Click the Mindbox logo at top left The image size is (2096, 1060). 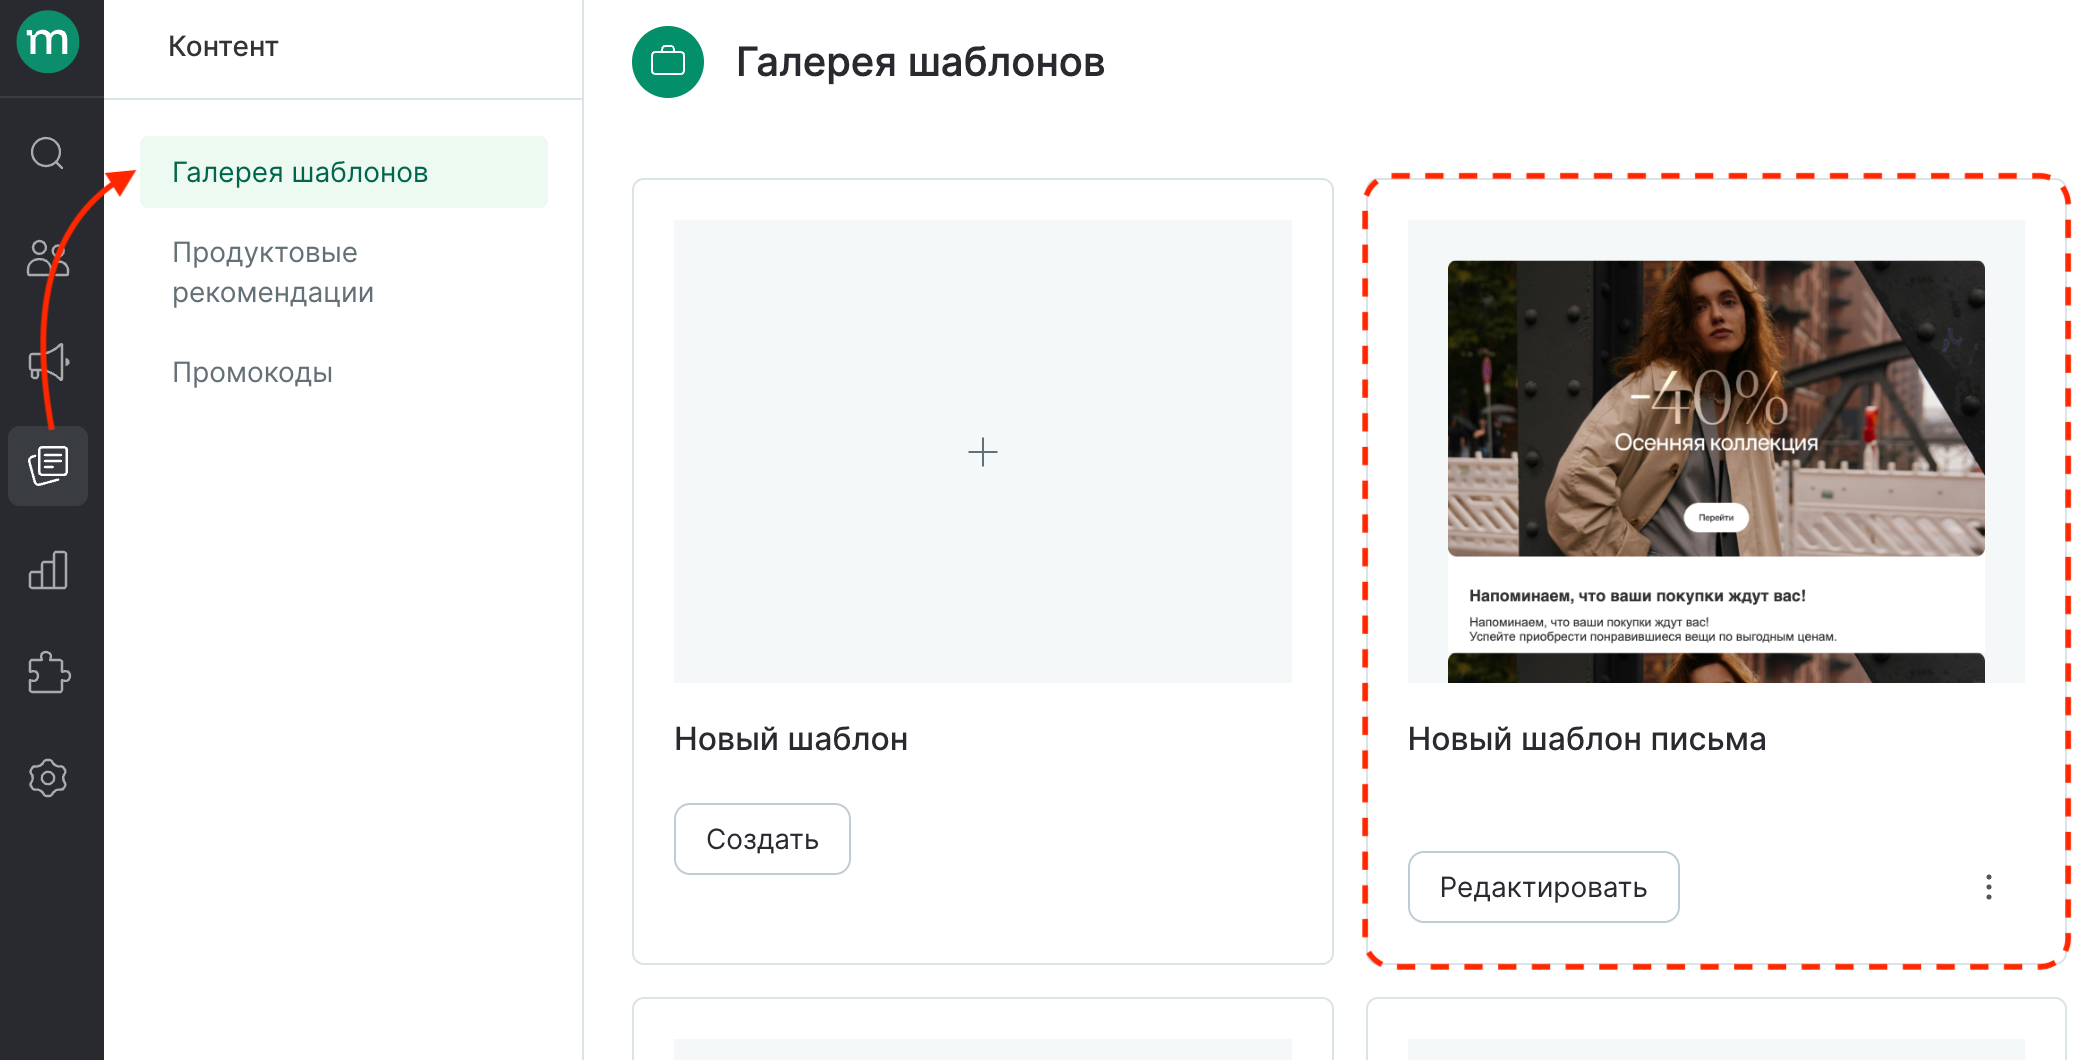[x=48, y=42]
